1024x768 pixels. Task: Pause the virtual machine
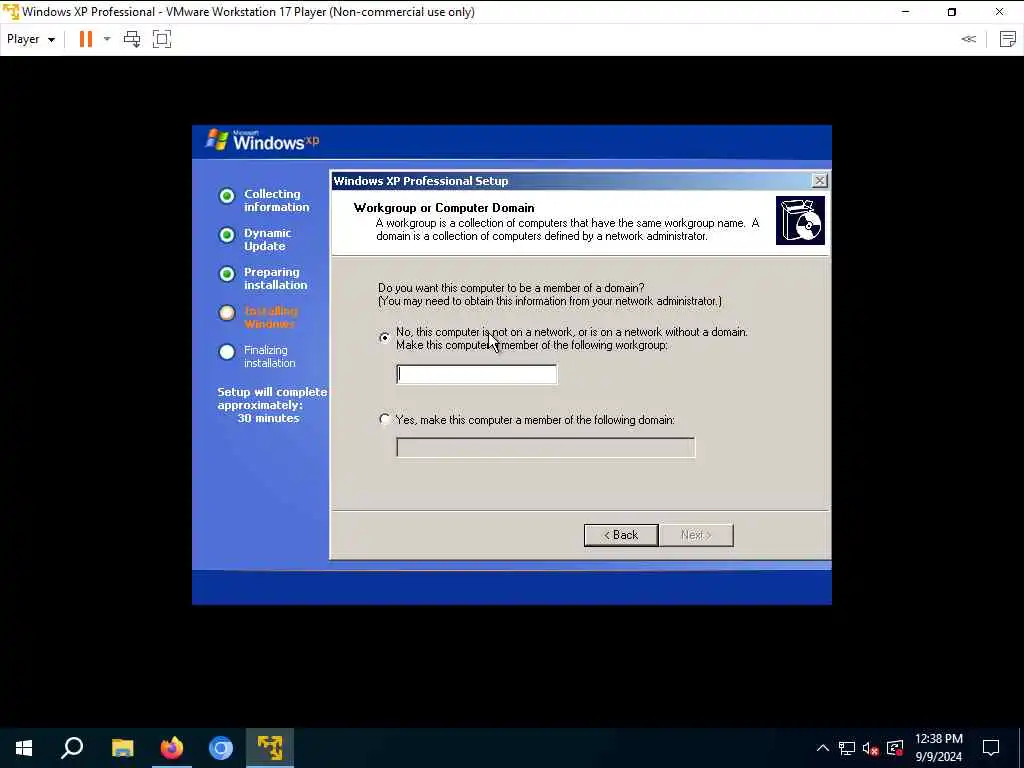point(86,39)
